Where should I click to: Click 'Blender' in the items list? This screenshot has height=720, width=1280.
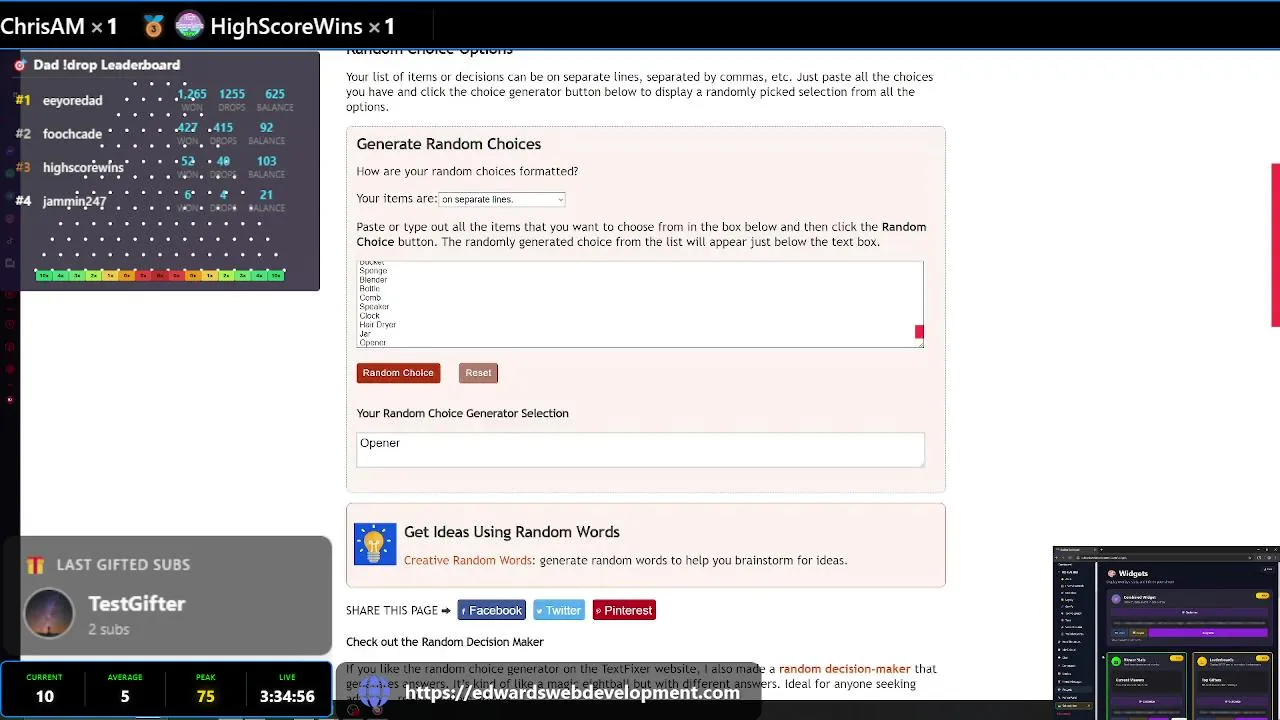point(373,280)
